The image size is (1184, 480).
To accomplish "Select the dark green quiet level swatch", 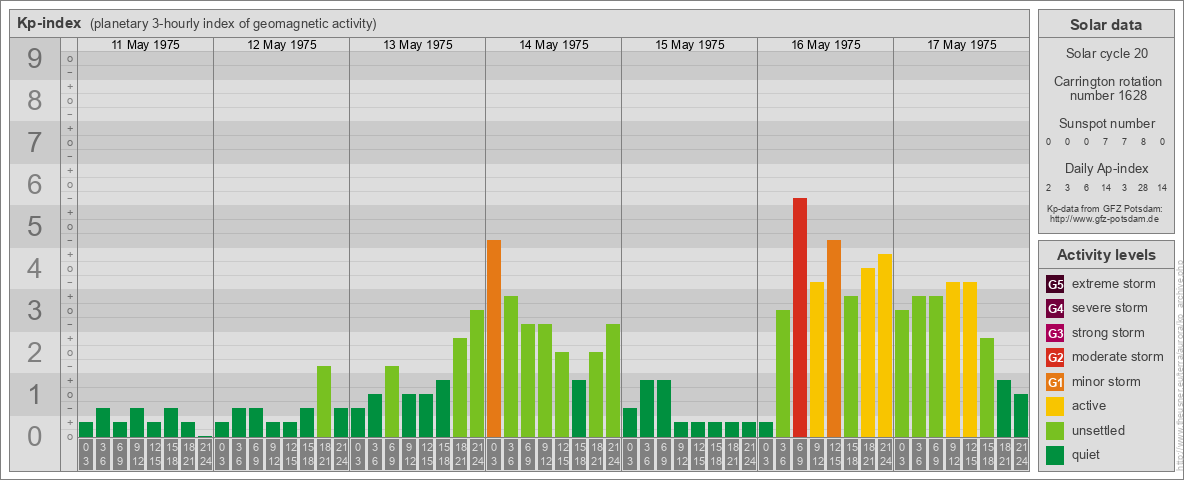I will click(x=1055, y=454).
